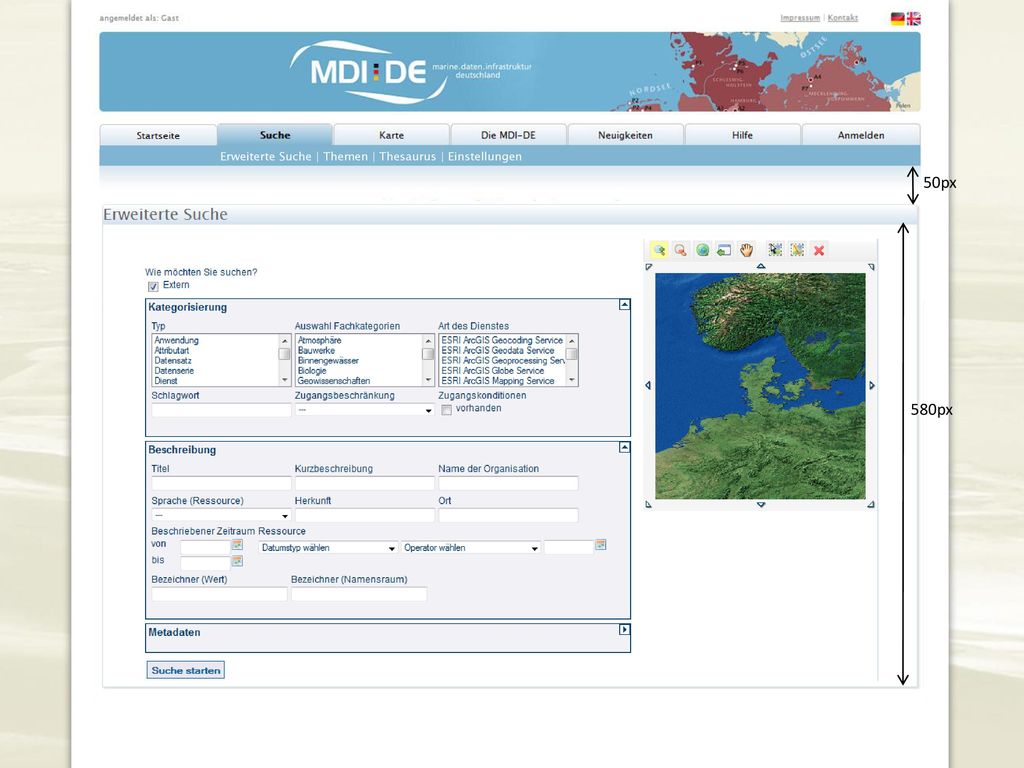Select 'Biologie' in the Fachkategorien list
Screen dimensions: 1024x768
coord(312,371)
